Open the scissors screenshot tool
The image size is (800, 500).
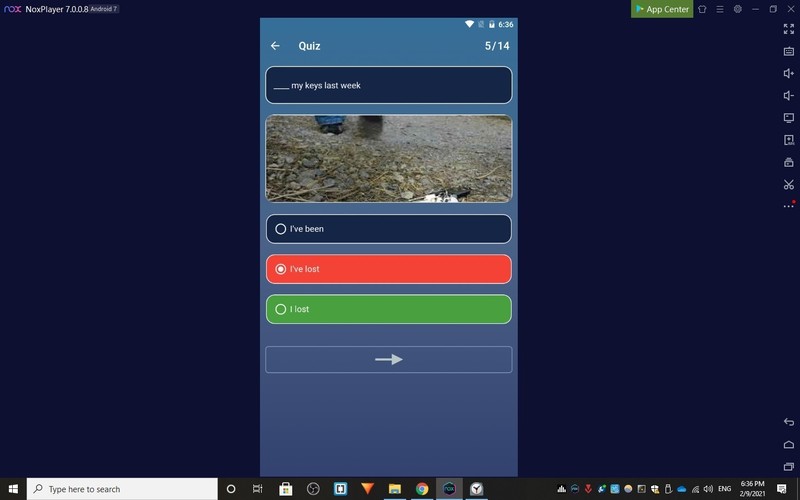coord(788,184)
